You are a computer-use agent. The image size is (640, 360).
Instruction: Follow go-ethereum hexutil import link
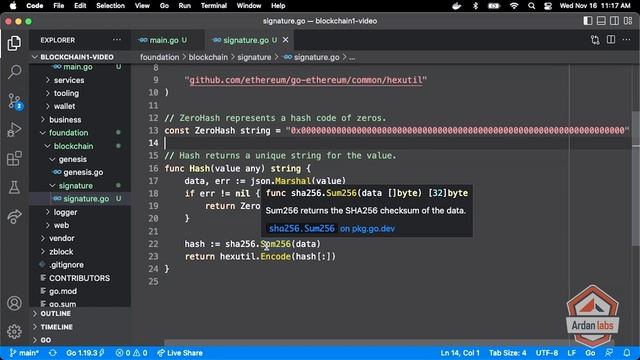(x=305, y=80)
